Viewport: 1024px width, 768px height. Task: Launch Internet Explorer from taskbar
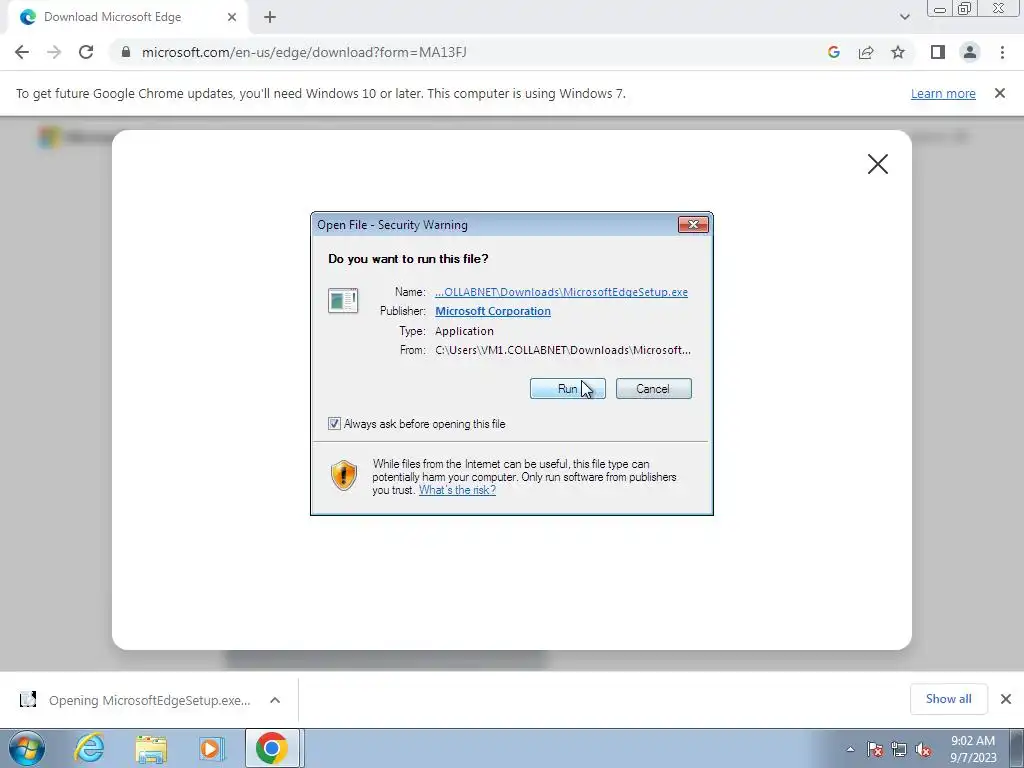pyautogui.click(x=89, y=748)
